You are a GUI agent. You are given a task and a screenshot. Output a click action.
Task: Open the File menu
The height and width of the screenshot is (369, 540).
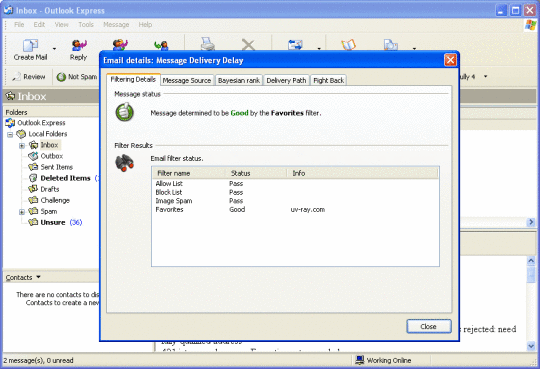point(19,24)
